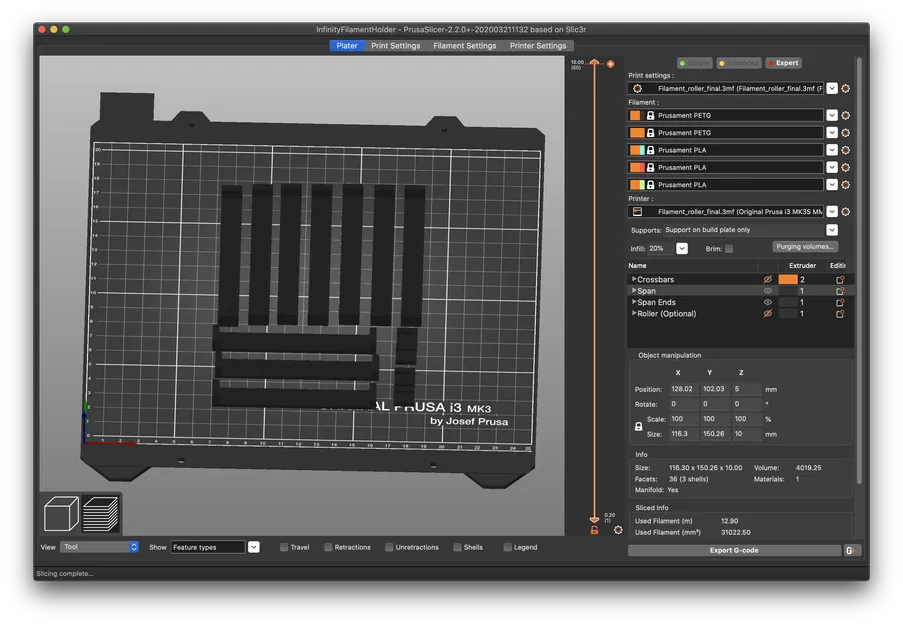The width and height of the screenshot is (903, 625).
Task: Click the add color change plus icon
Action: (610, 63)
